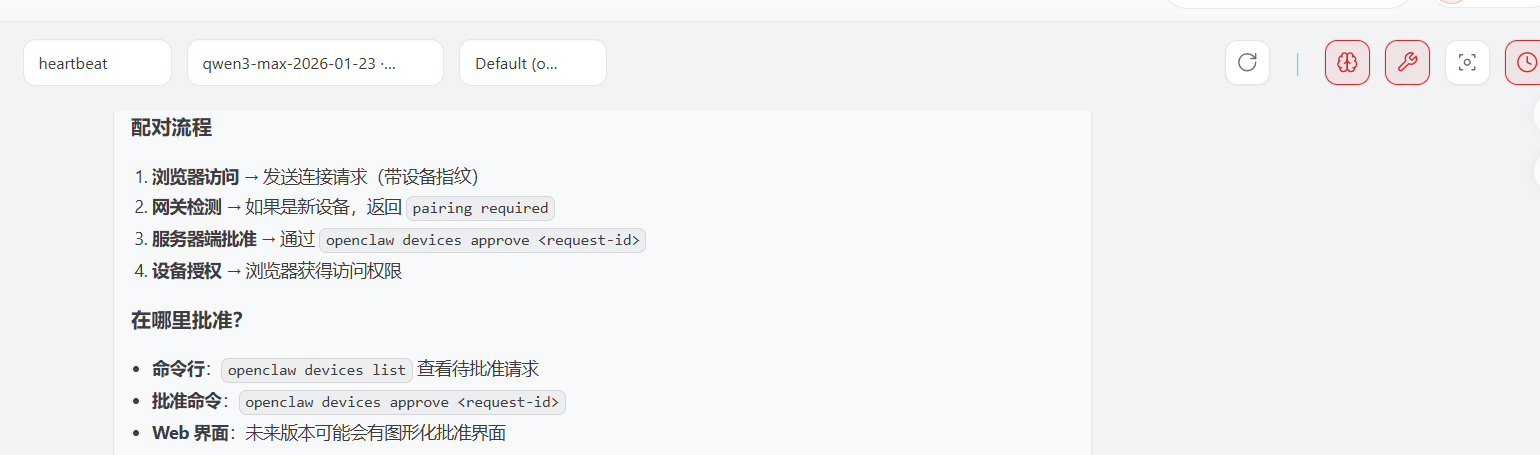1540x455 pixels.
Task: Click the refresh chat icon
Action: (1247, 63)
